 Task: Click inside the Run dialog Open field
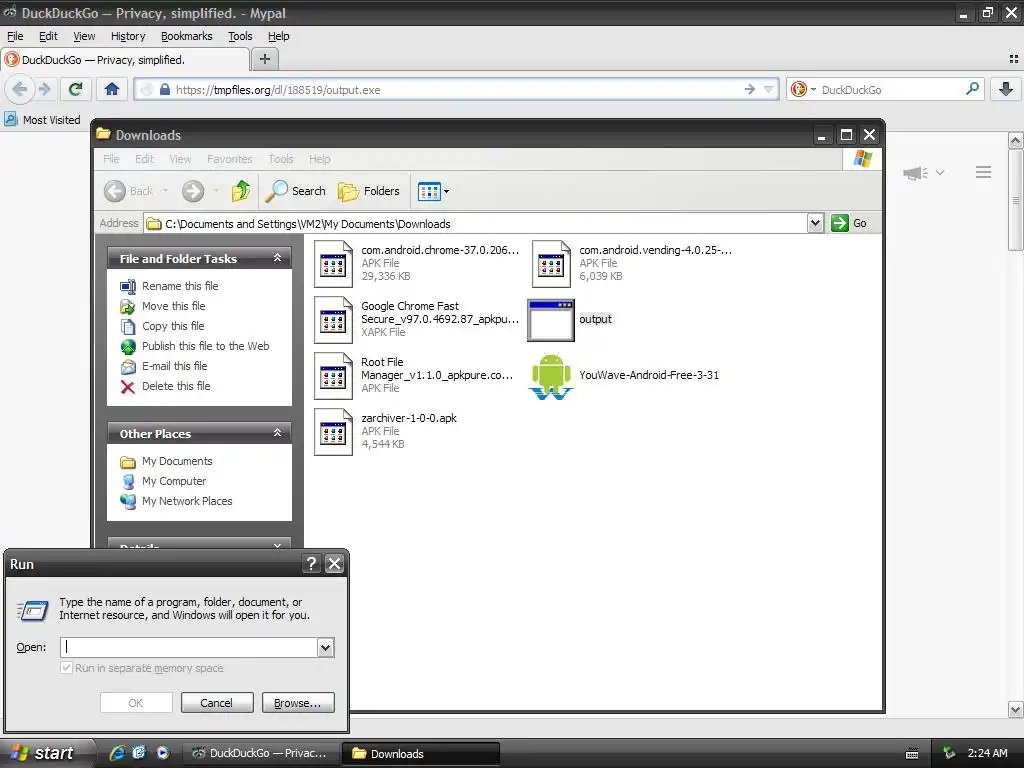pyautogui.click(x=189, y=647)
